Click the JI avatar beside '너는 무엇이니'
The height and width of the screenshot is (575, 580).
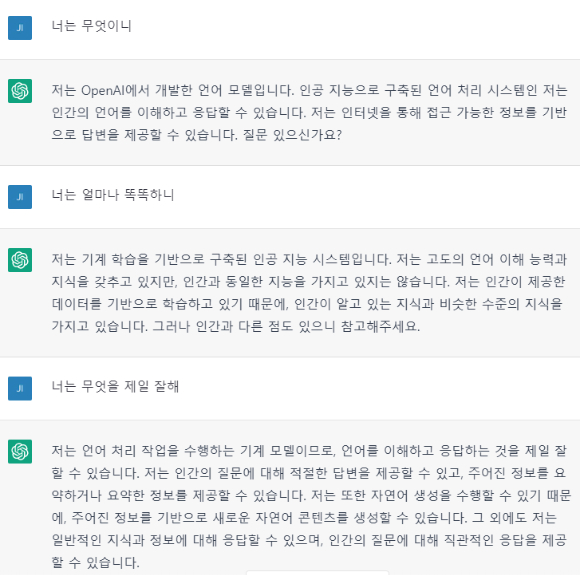[20, 28]
